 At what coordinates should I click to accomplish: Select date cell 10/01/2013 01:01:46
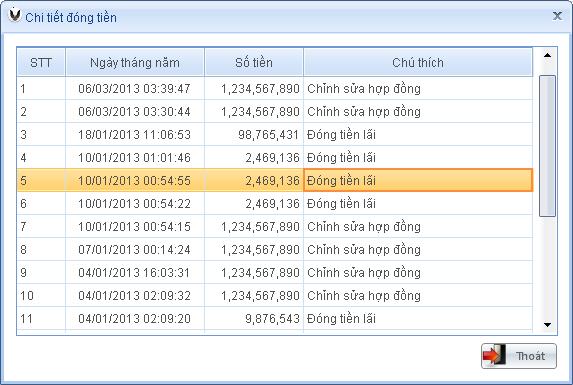(x=134, y=157)
